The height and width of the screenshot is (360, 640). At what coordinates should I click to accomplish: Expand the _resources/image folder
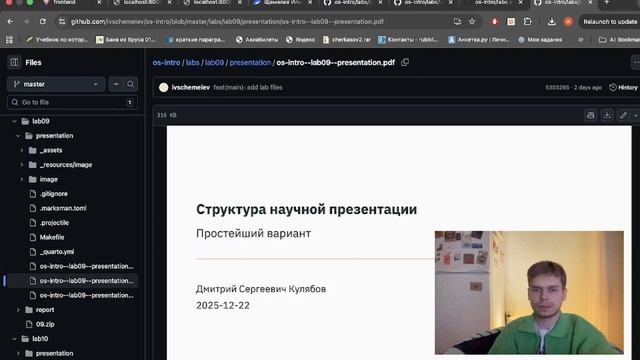[x=22, y=164]
